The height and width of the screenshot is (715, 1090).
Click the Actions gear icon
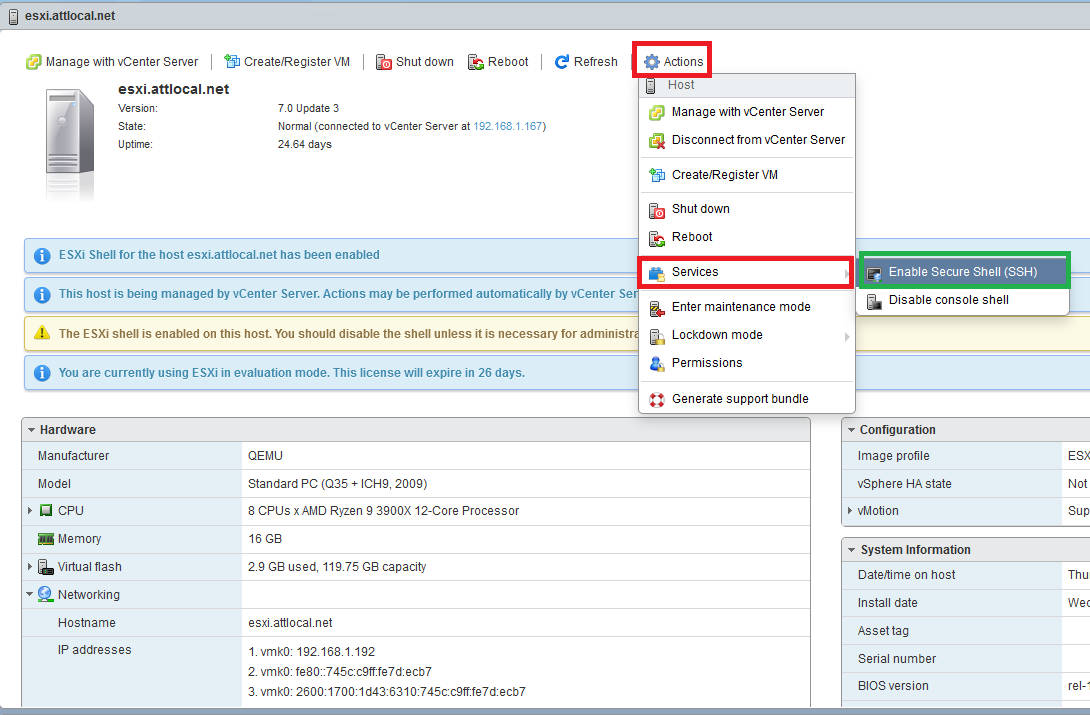(x=652, y=62)
